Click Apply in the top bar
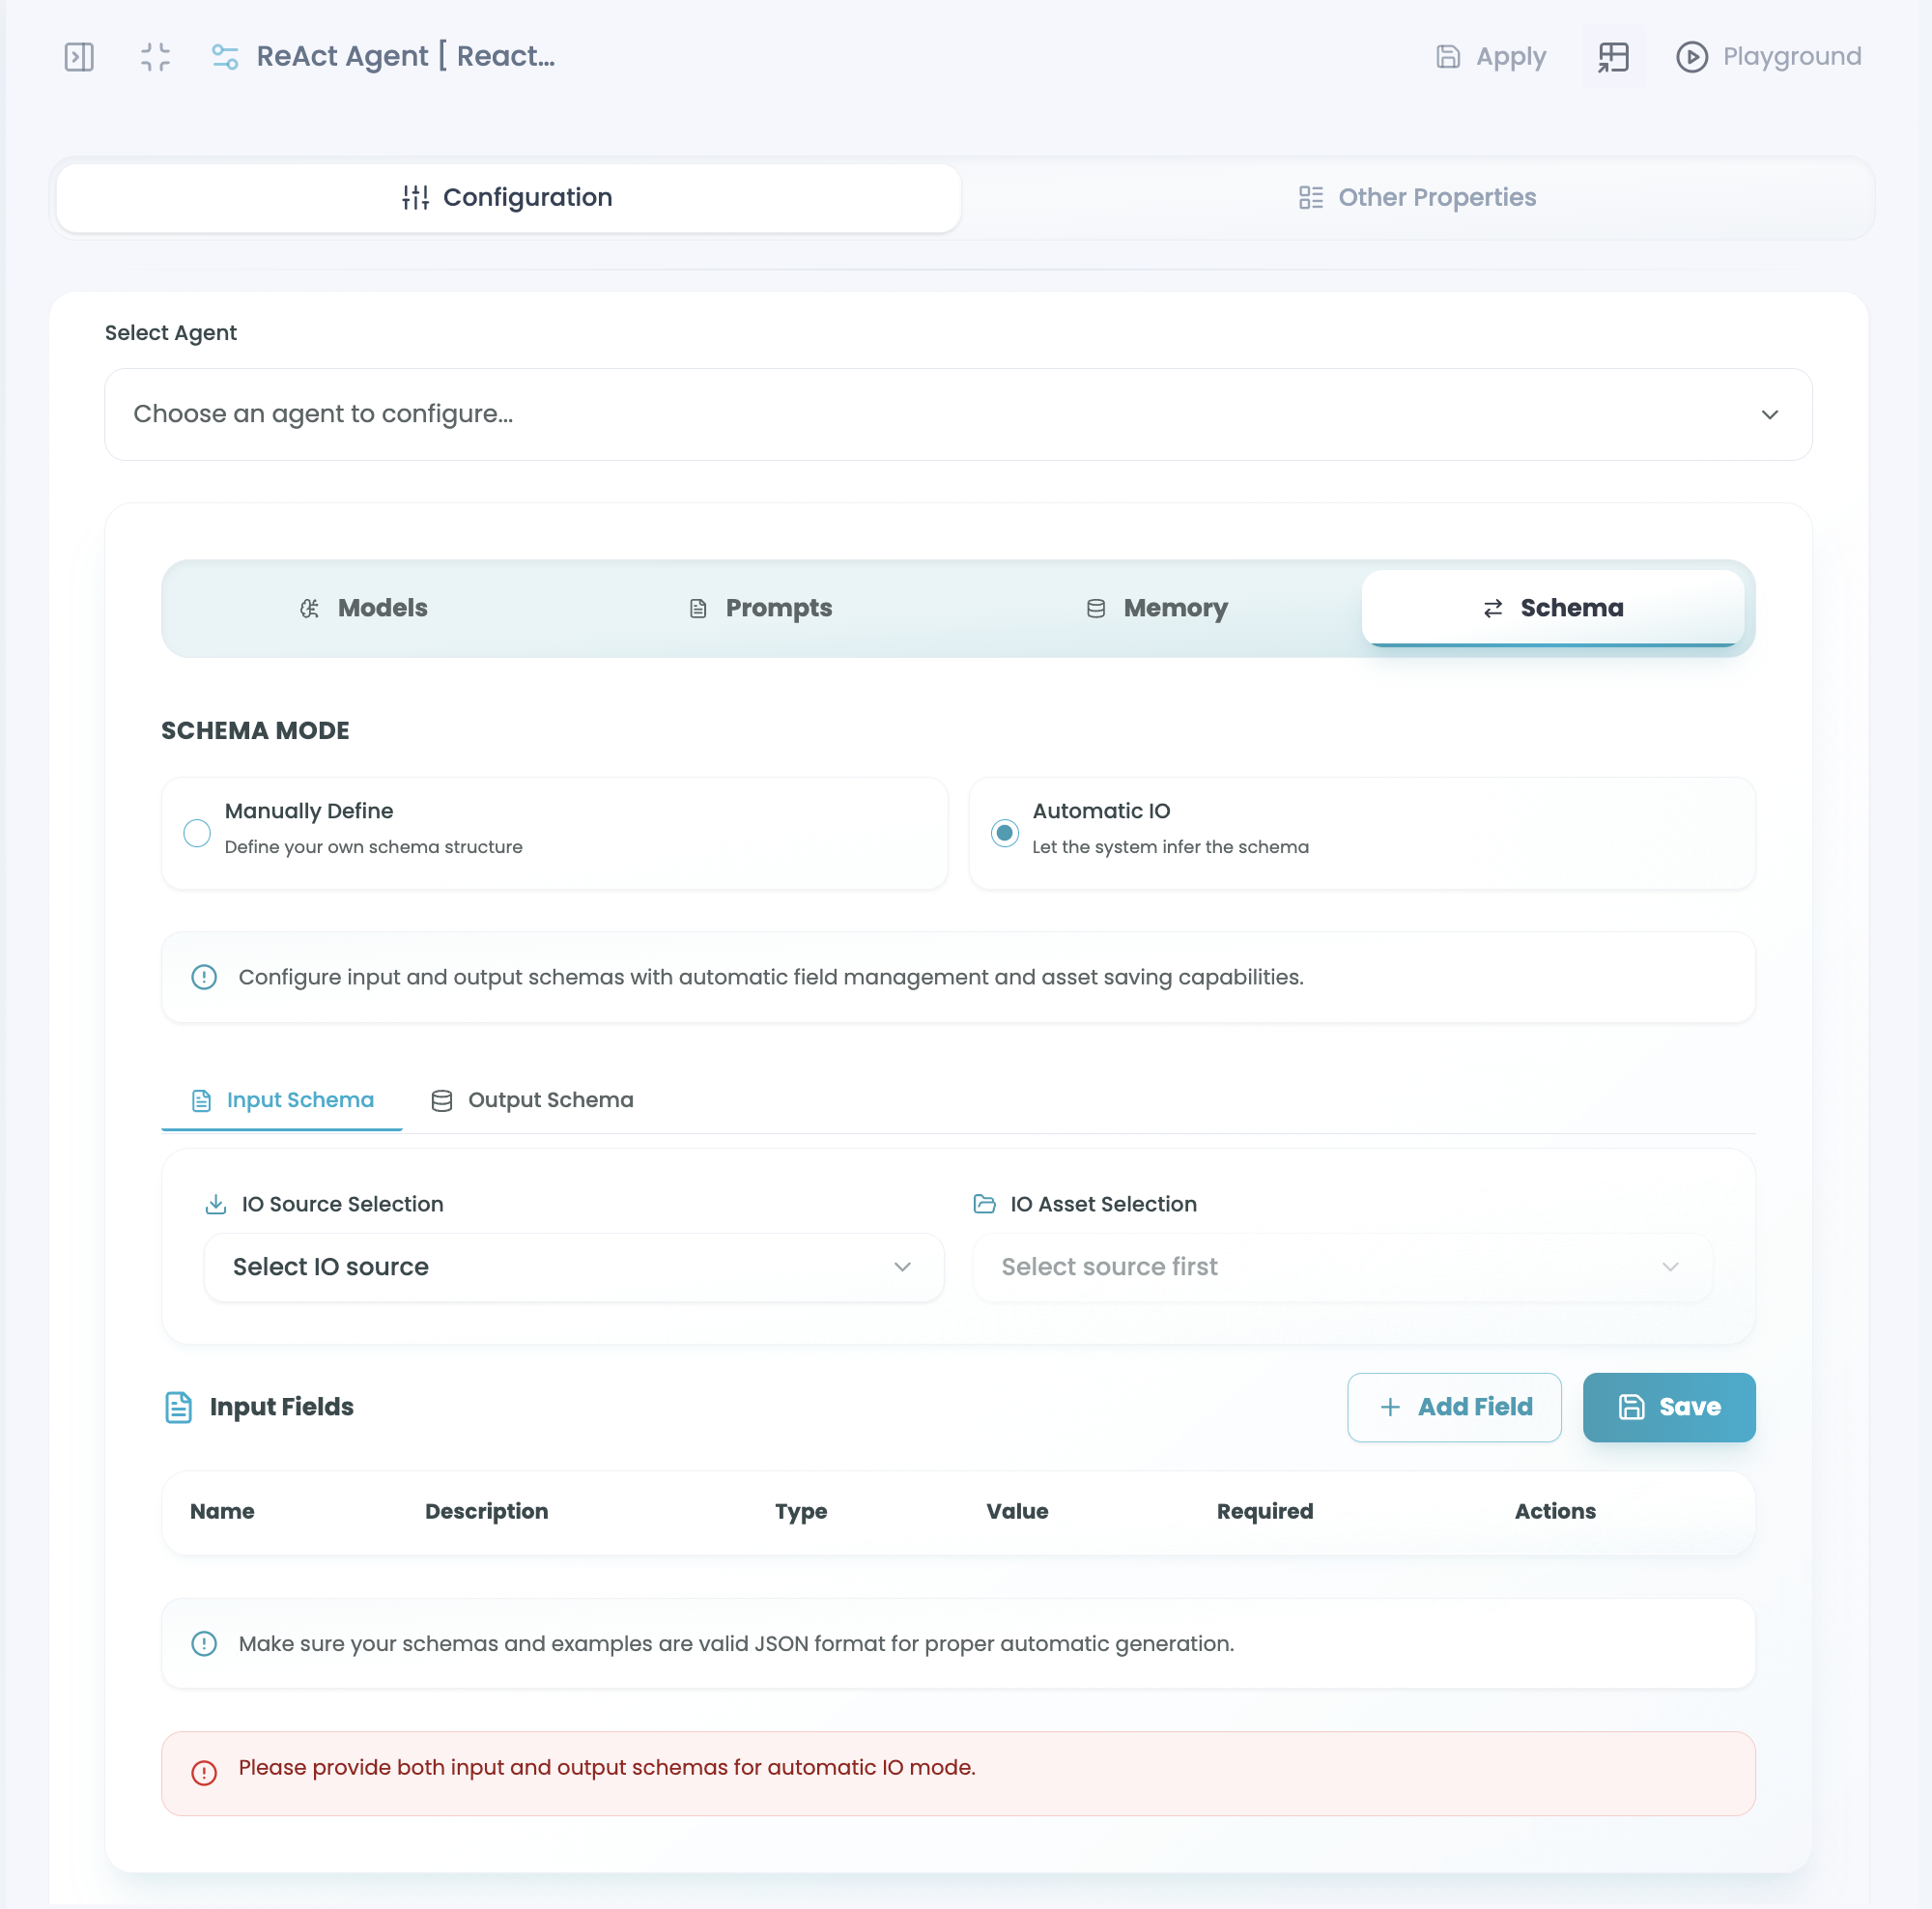The height and width of the screenshot is (1909, 1932). point(1491,57)
